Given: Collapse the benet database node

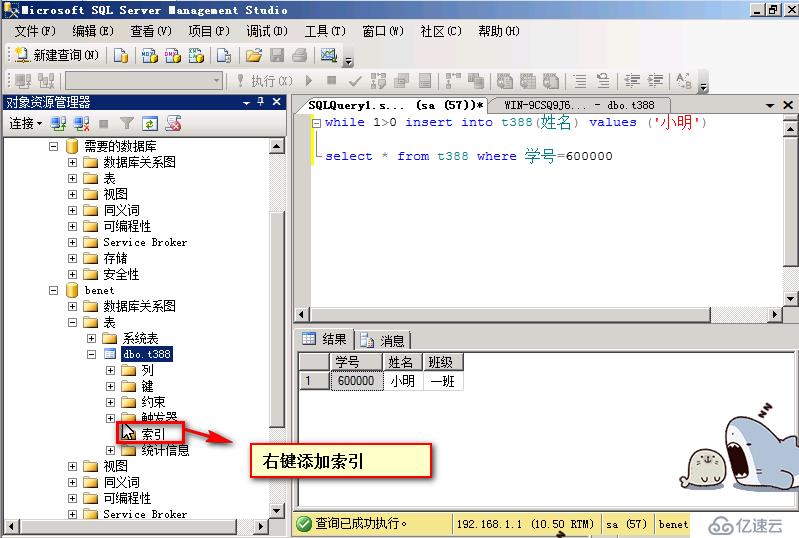Looking at the screenshot, I should coord(54,290).
